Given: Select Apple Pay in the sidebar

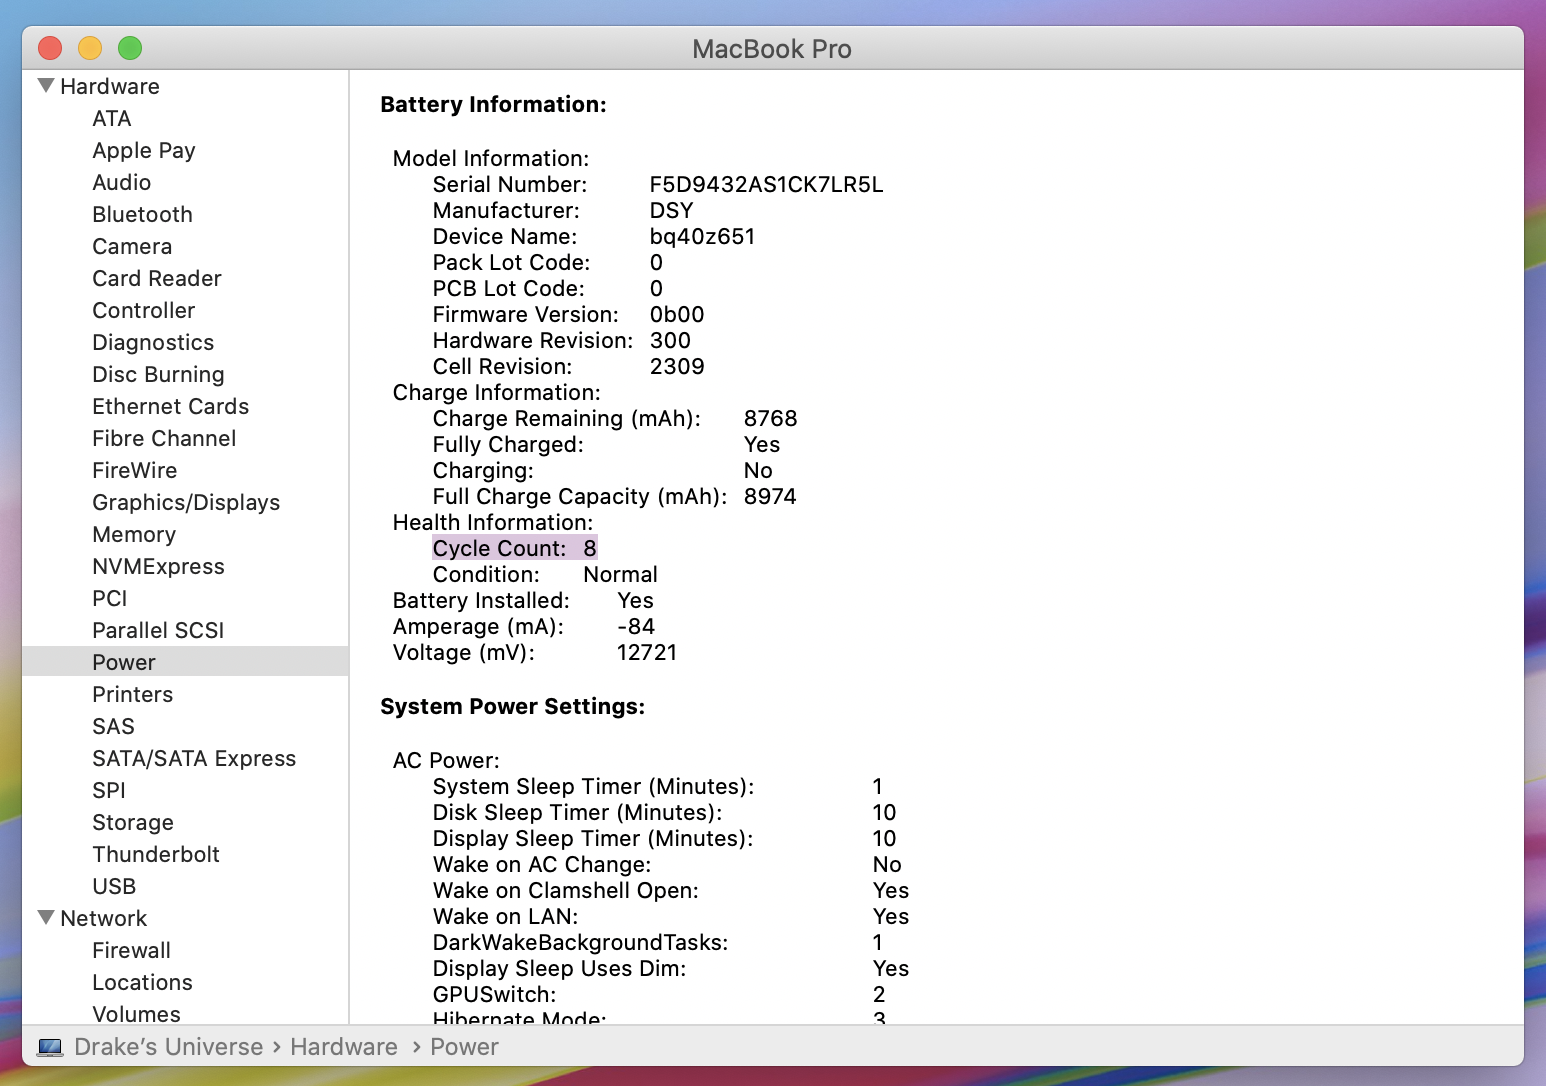Looking at the screenshot, I should point(143,150).
